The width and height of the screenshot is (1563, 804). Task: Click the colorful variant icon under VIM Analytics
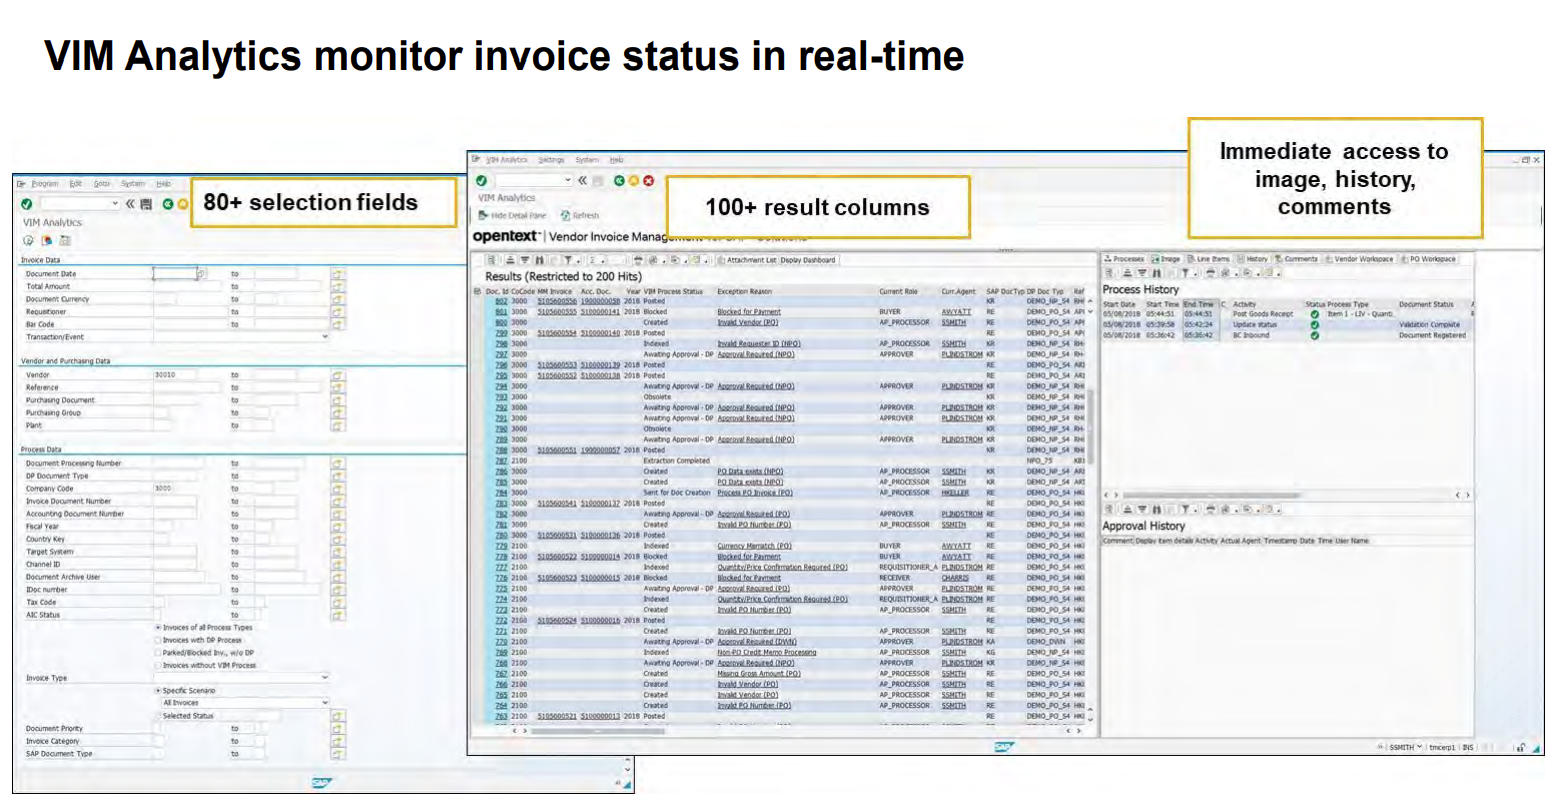tap(47, 241)
